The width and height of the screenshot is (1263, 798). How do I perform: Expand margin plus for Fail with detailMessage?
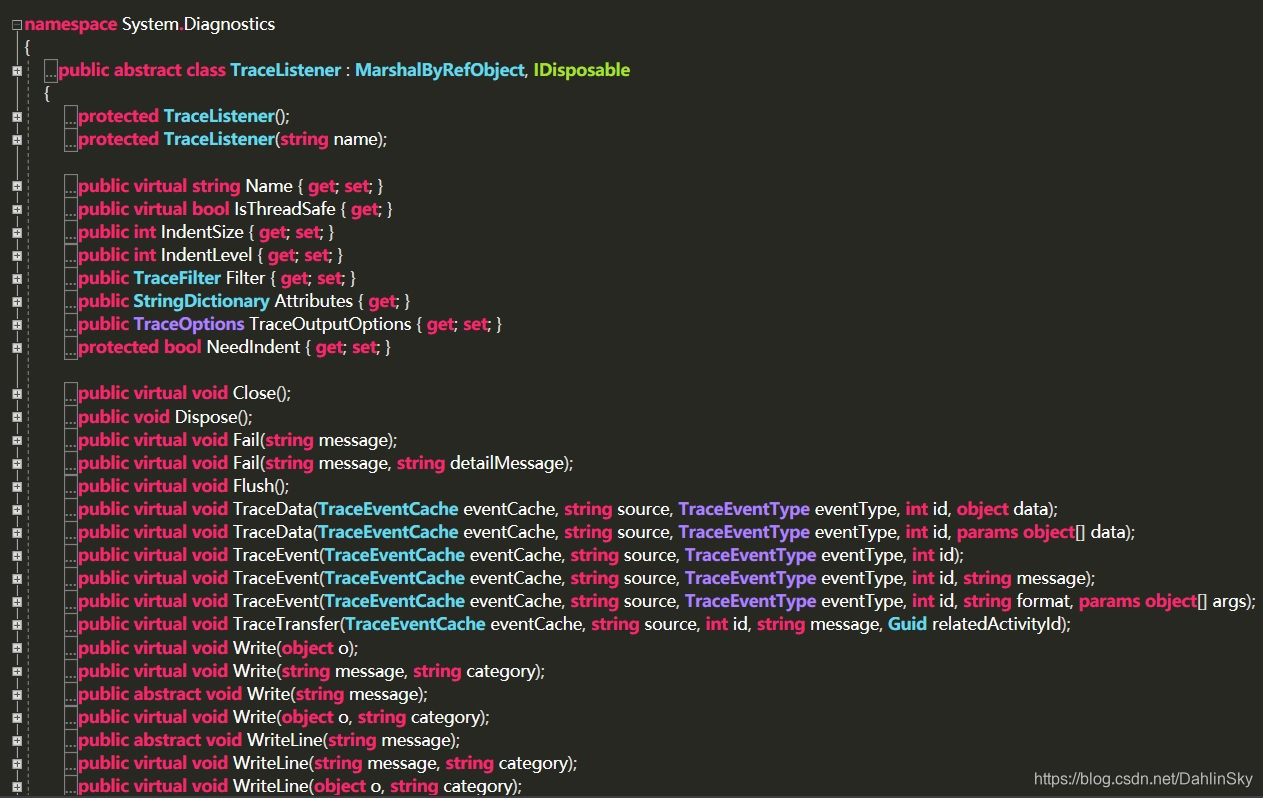pyautogui.click(x=17, y=463)
